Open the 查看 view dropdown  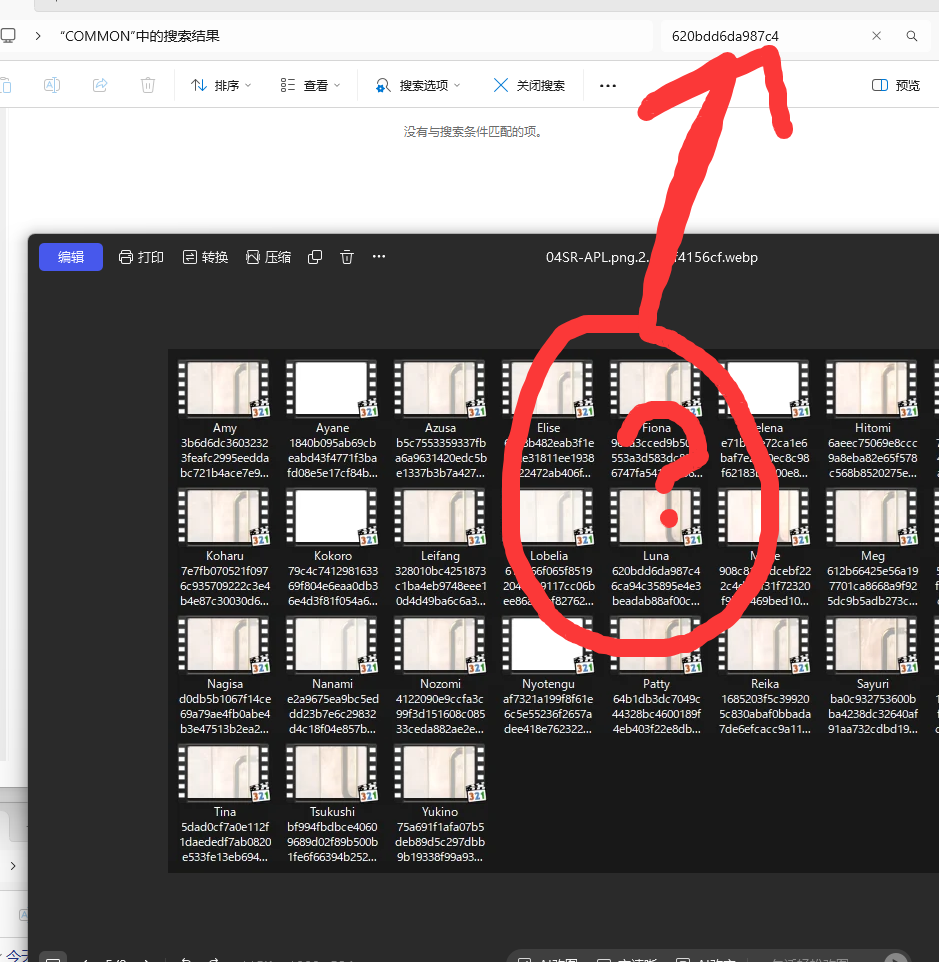[x=310, y=85]
